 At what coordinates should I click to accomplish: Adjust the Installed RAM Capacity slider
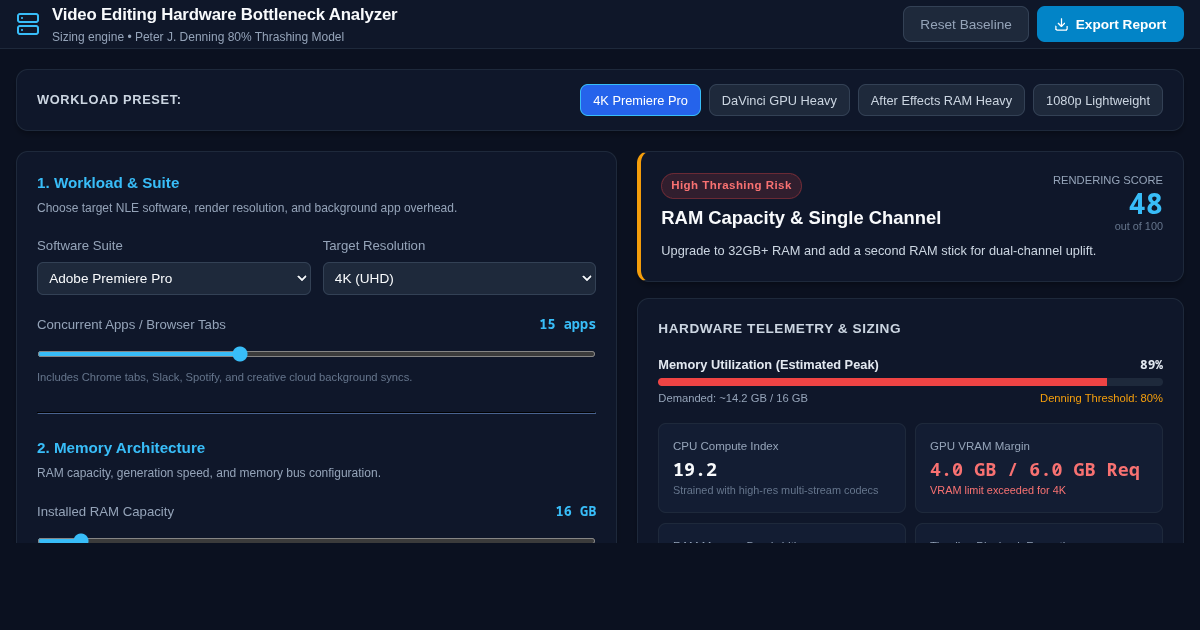tap(316, 540)
